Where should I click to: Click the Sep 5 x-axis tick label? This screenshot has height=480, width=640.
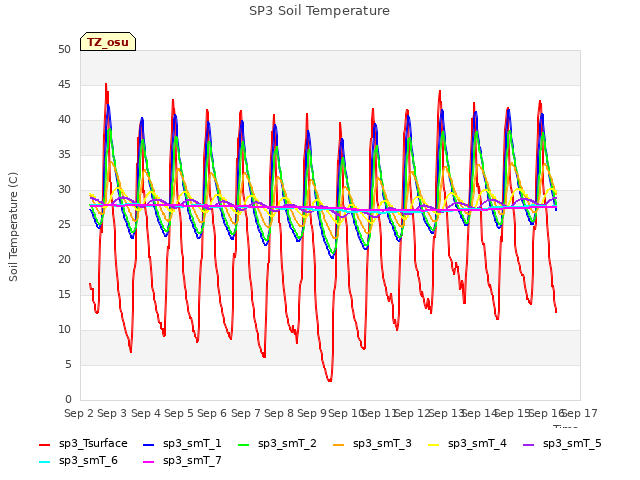[x=179, y=413]
